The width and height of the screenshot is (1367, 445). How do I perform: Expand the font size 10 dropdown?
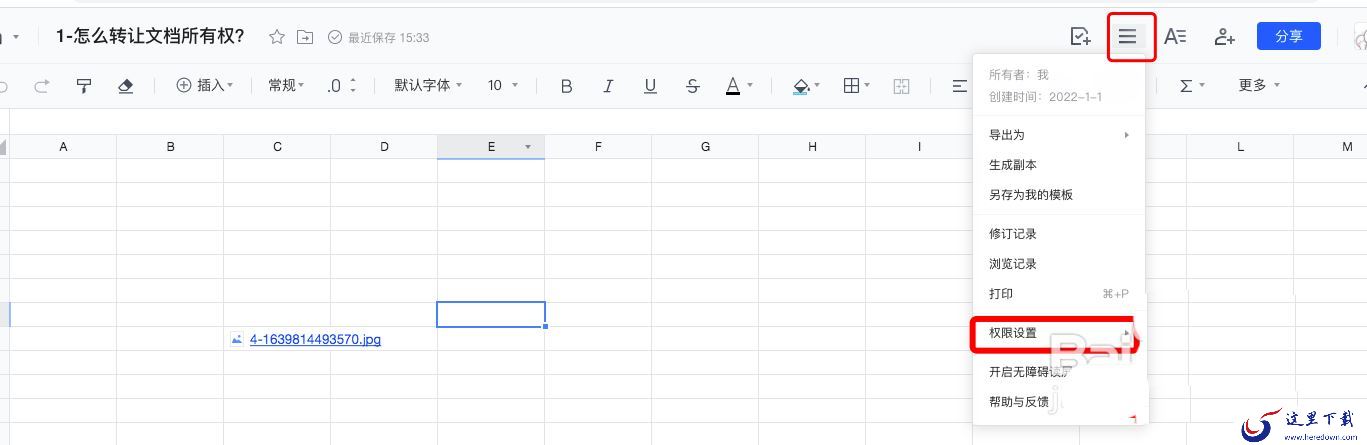click(503, 86)
